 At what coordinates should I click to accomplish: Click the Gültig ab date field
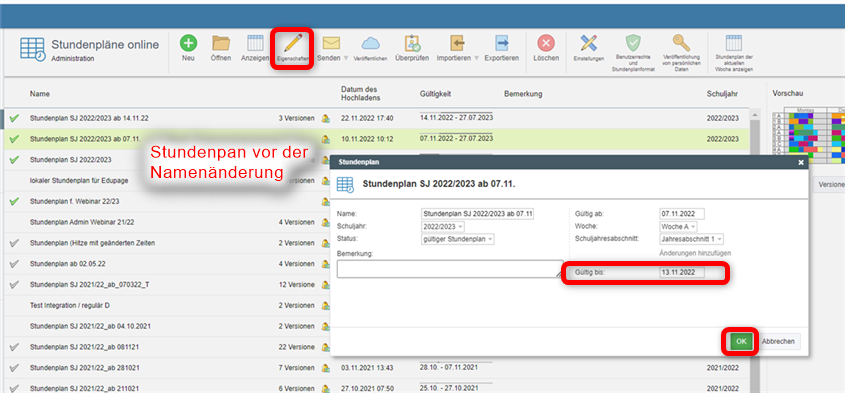tap(682, 214)
